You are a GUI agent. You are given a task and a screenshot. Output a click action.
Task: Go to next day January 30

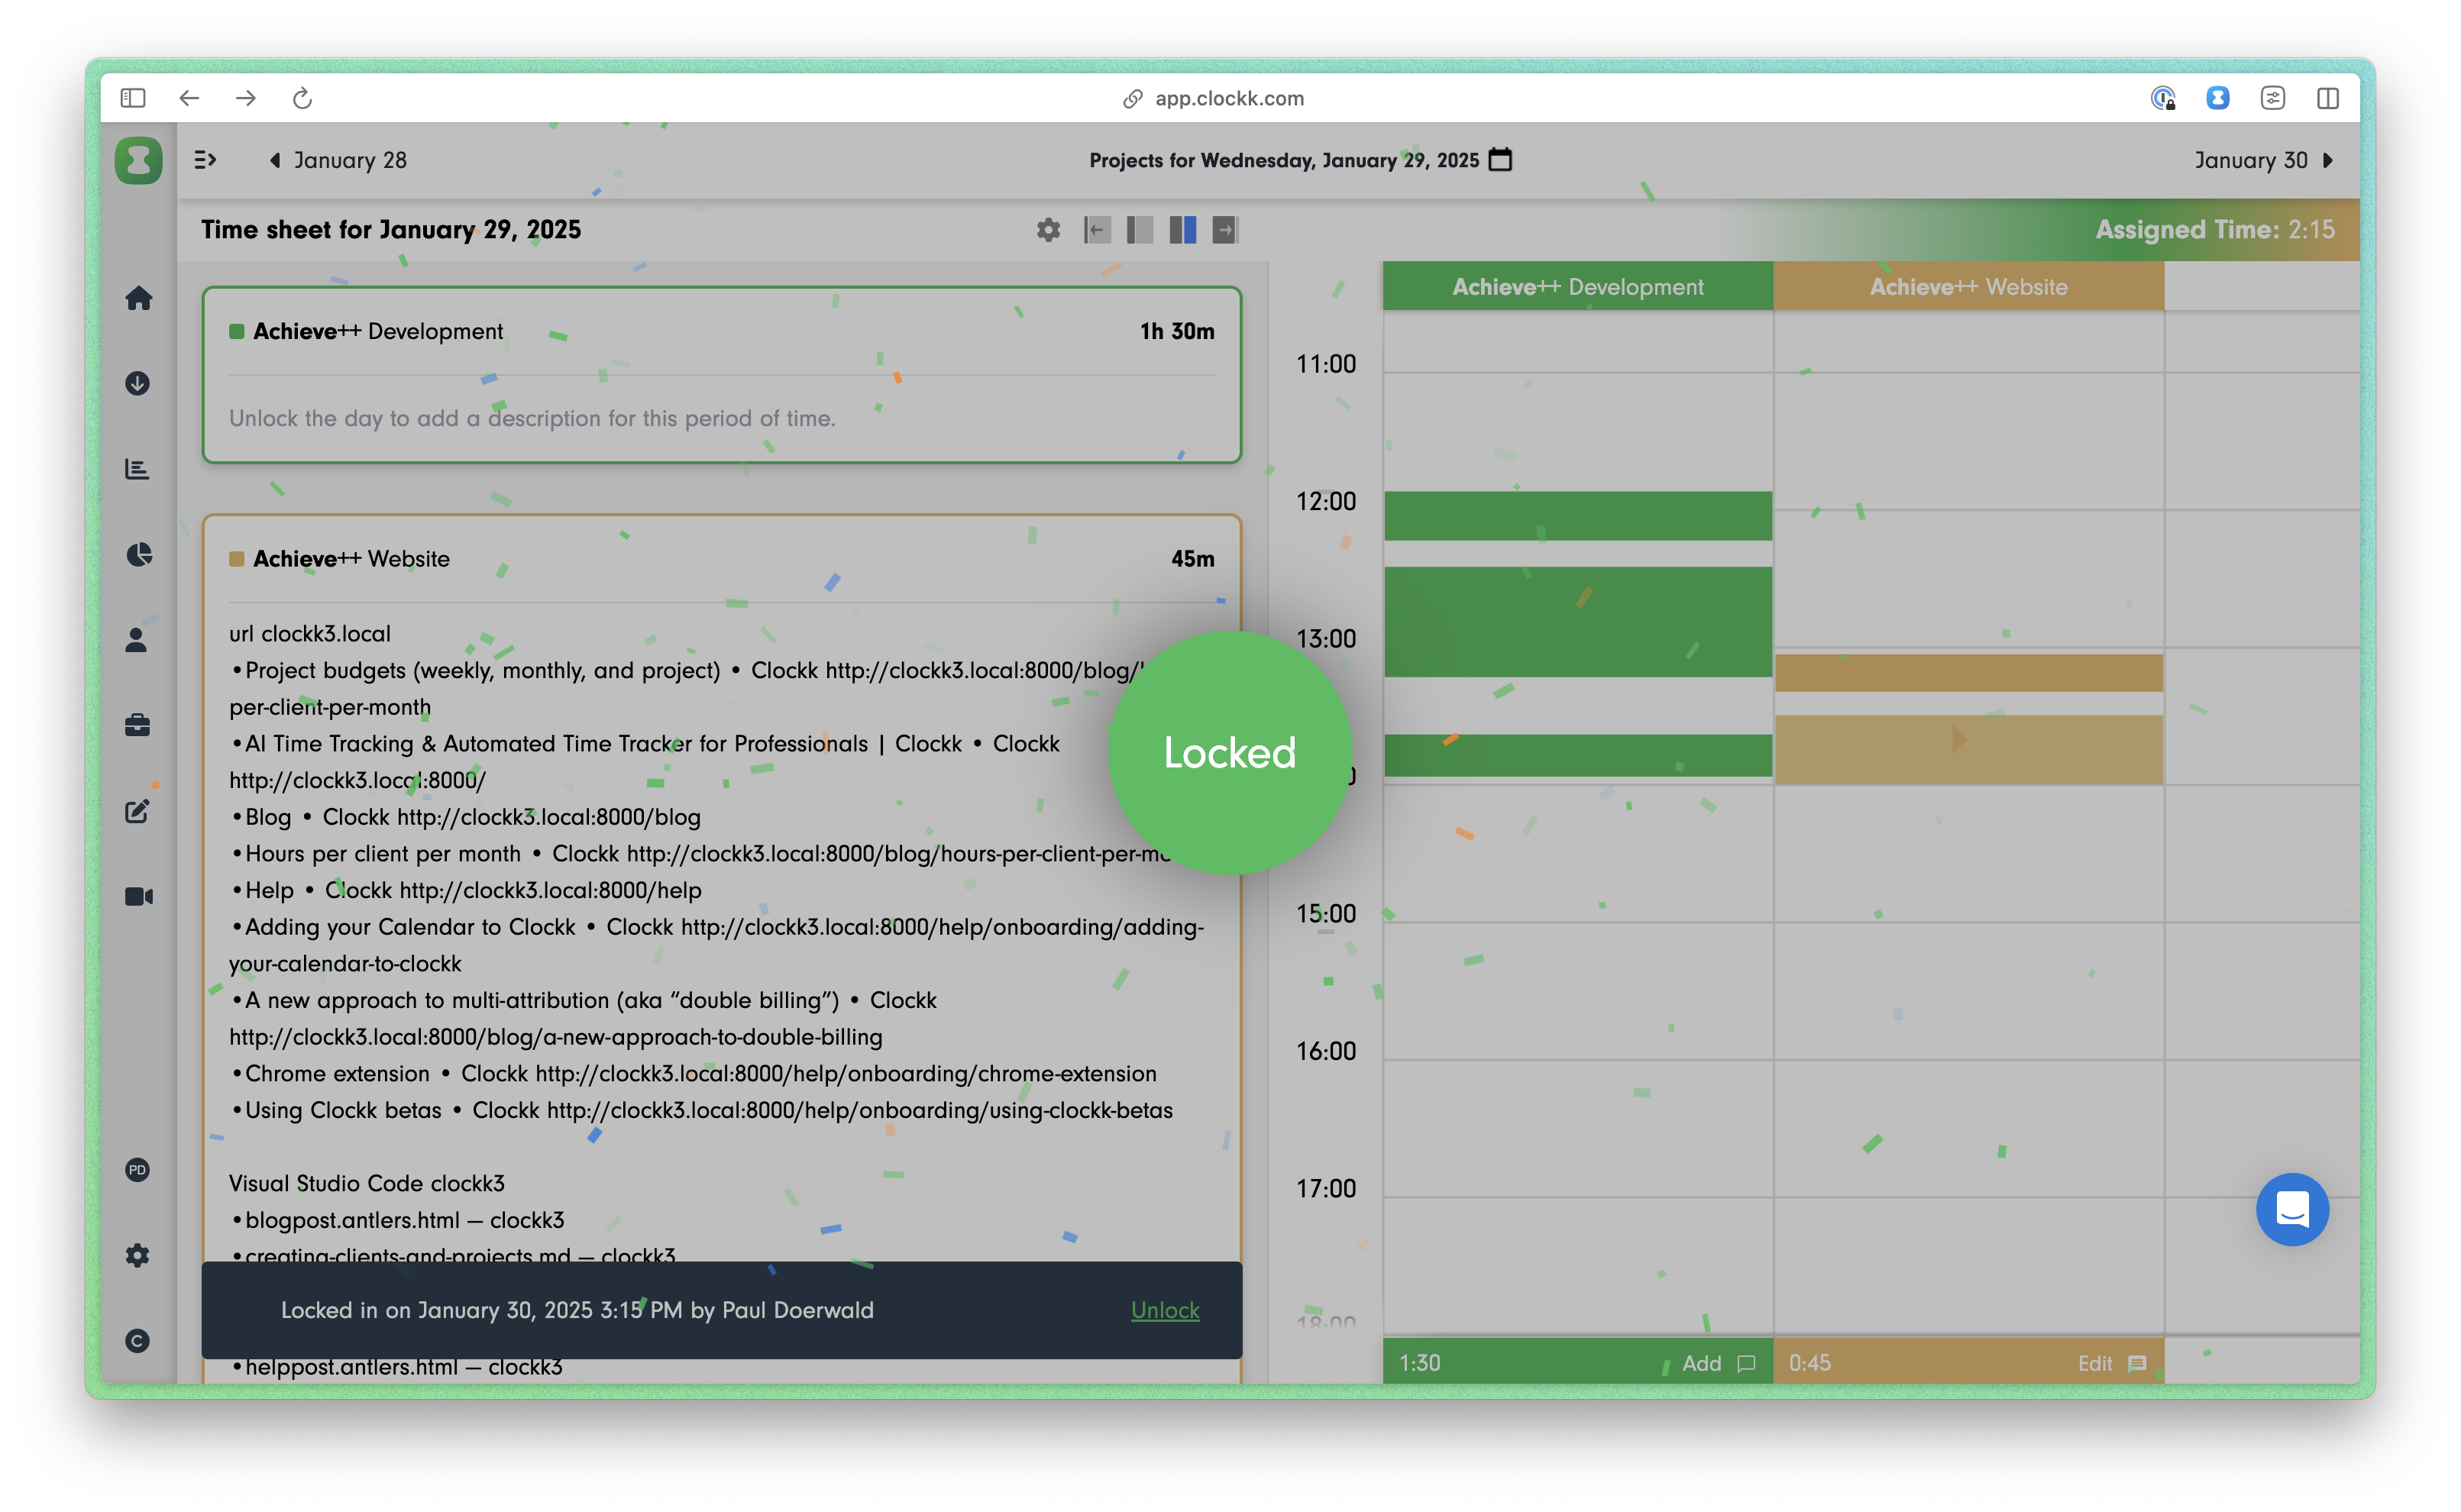tap(2264, 160)
